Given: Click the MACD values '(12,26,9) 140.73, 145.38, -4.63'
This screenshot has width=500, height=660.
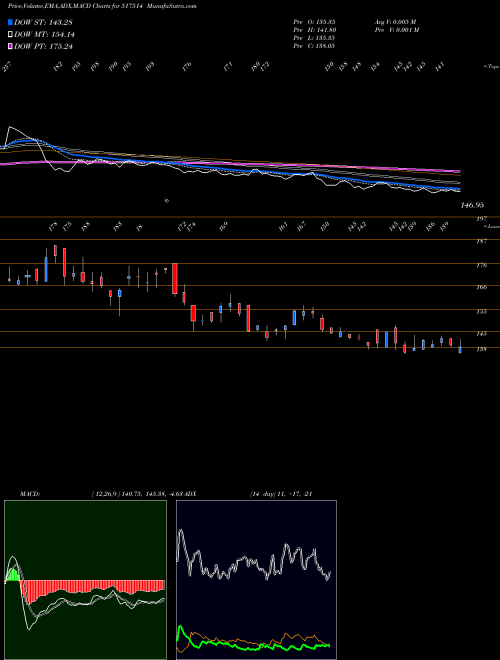Looking at the screenshot, I should [136, 494].
